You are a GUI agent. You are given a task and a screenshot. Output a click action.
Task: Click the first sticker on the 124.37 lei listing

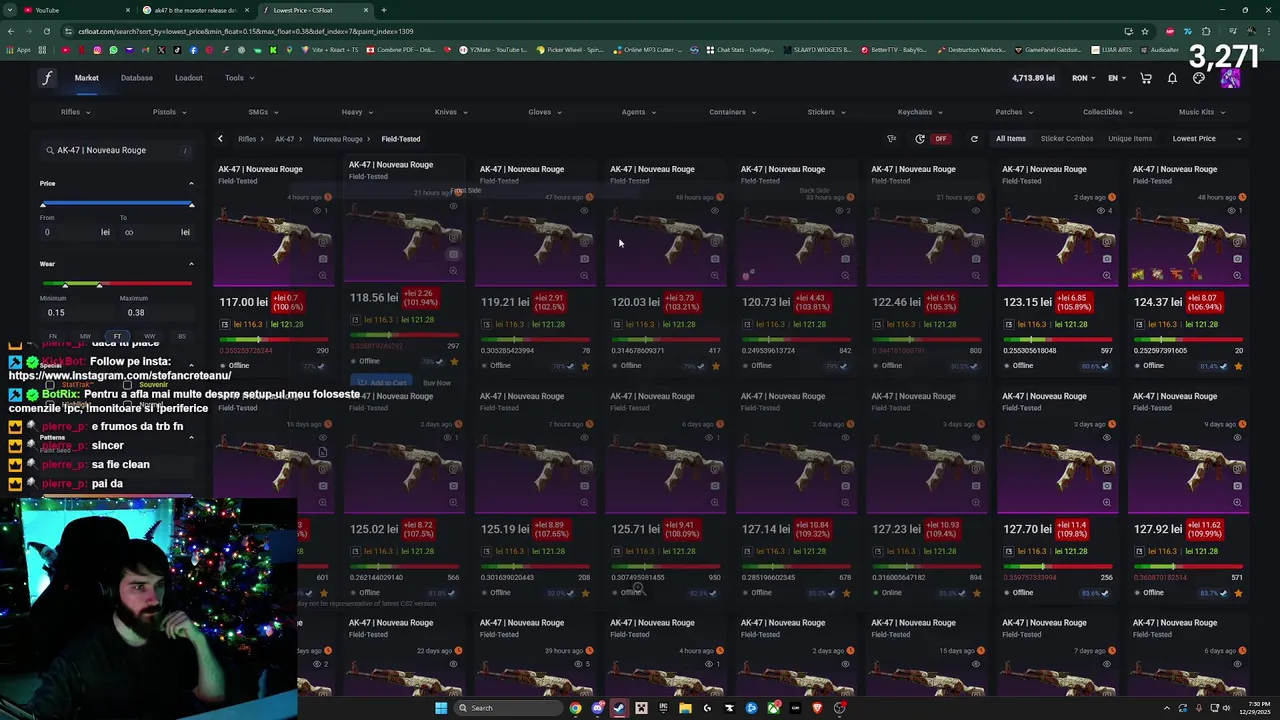(1138, 274)
